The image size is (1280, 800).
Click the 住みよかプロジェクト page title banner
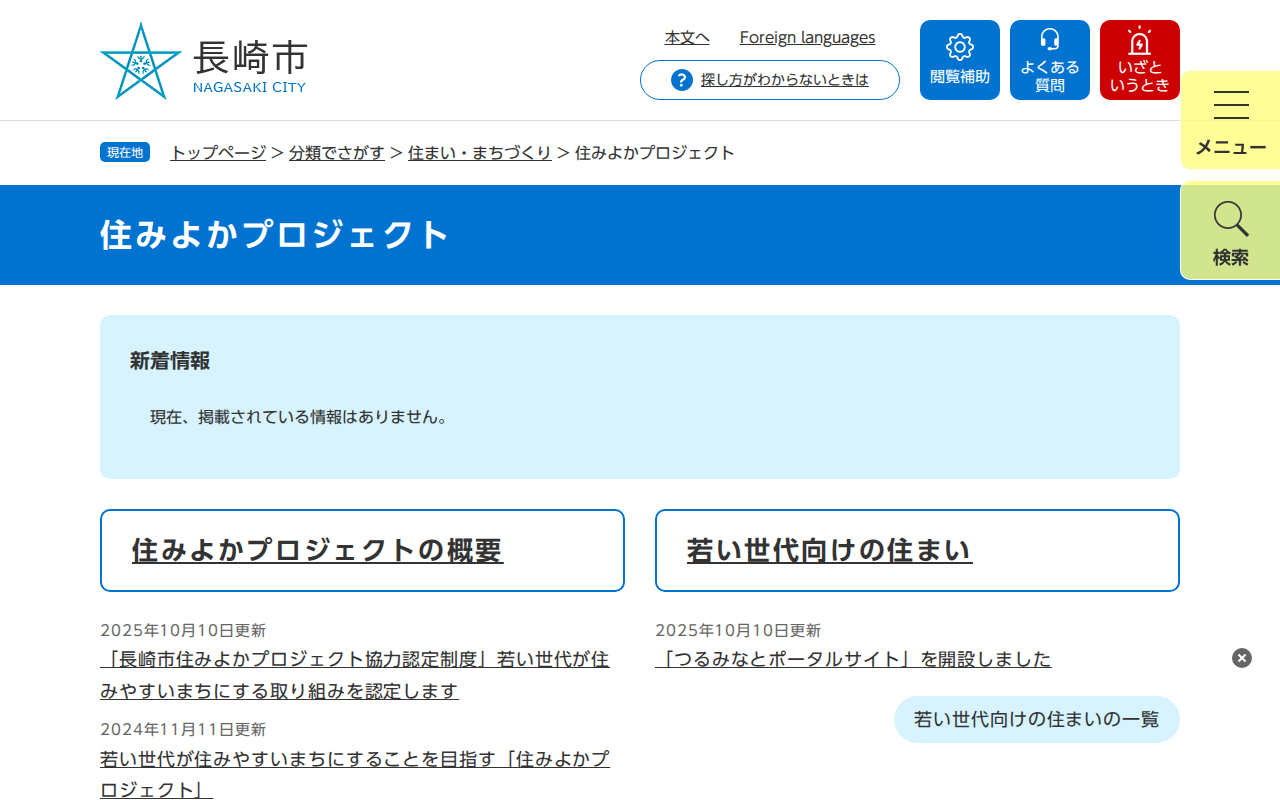point(640,235)
